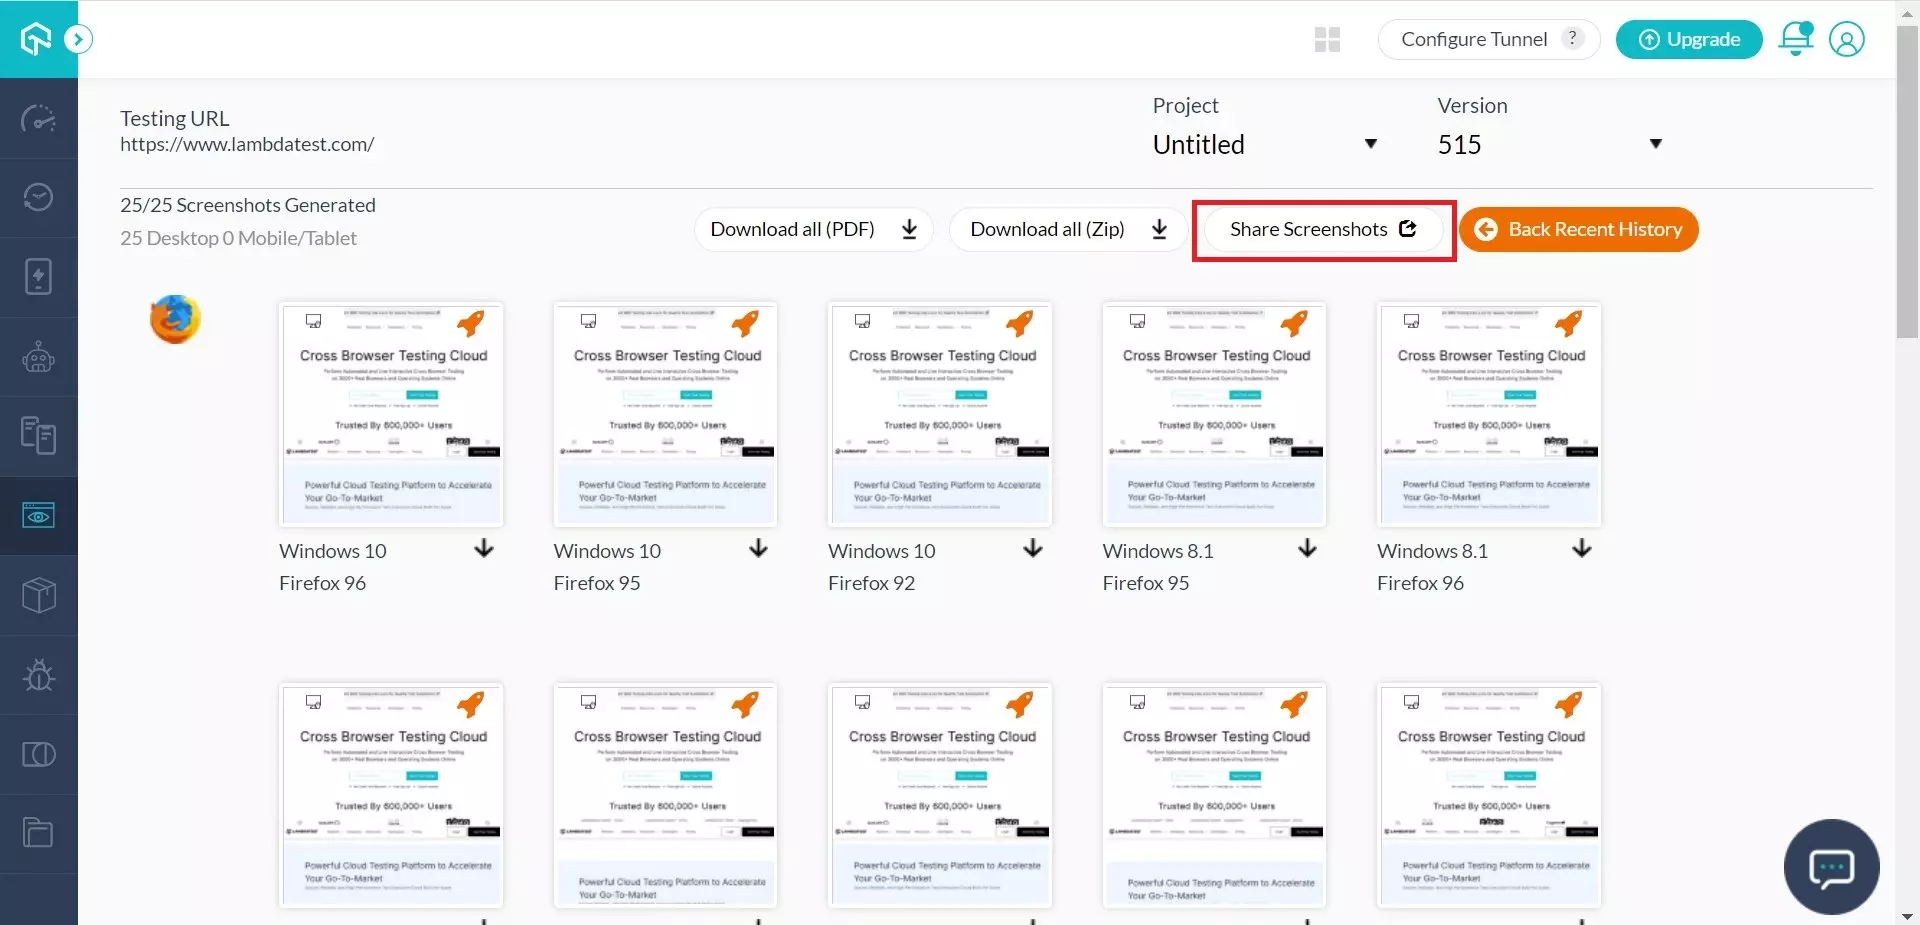Expand the sidebar with the arrow toggle
The width and height of the screenshot is (1920, 925).
tap(78, 39)
